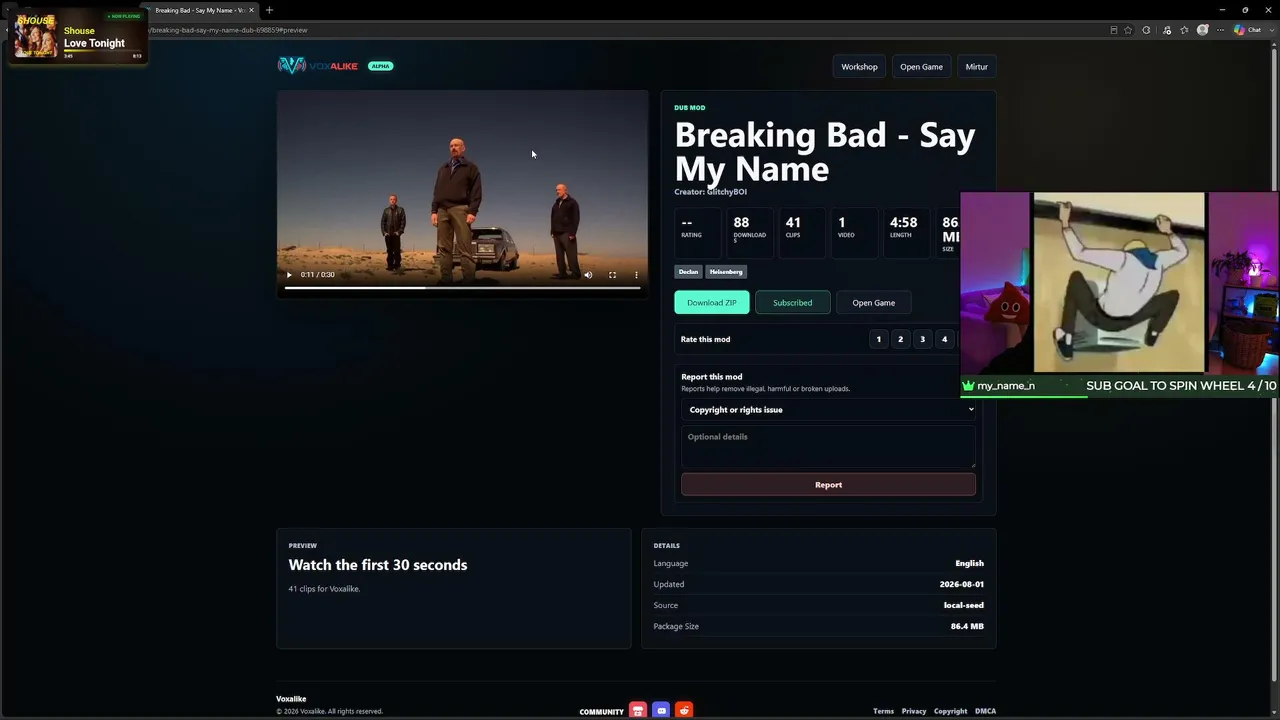Open the browser settings and more menu
Screen dimensions: 1280x720
click(x=1220, y=30)
